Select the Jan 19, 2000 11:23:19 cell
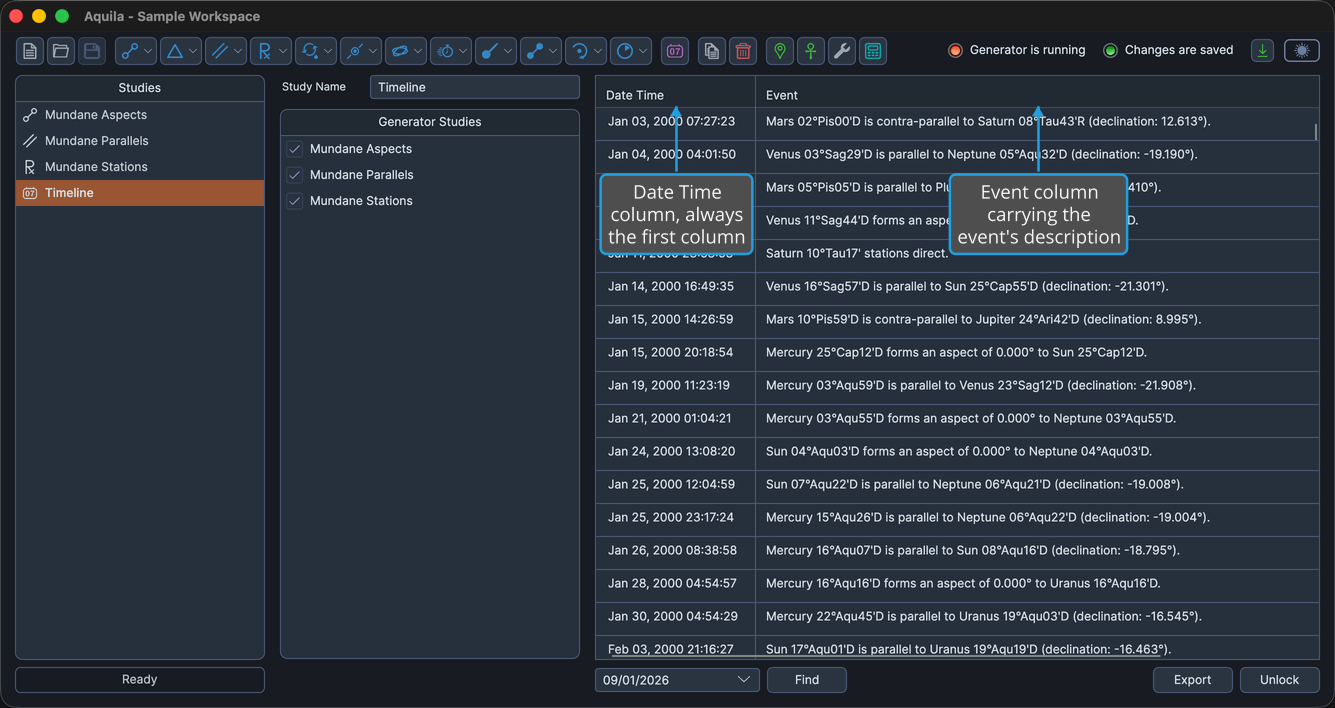 (675, 386)
